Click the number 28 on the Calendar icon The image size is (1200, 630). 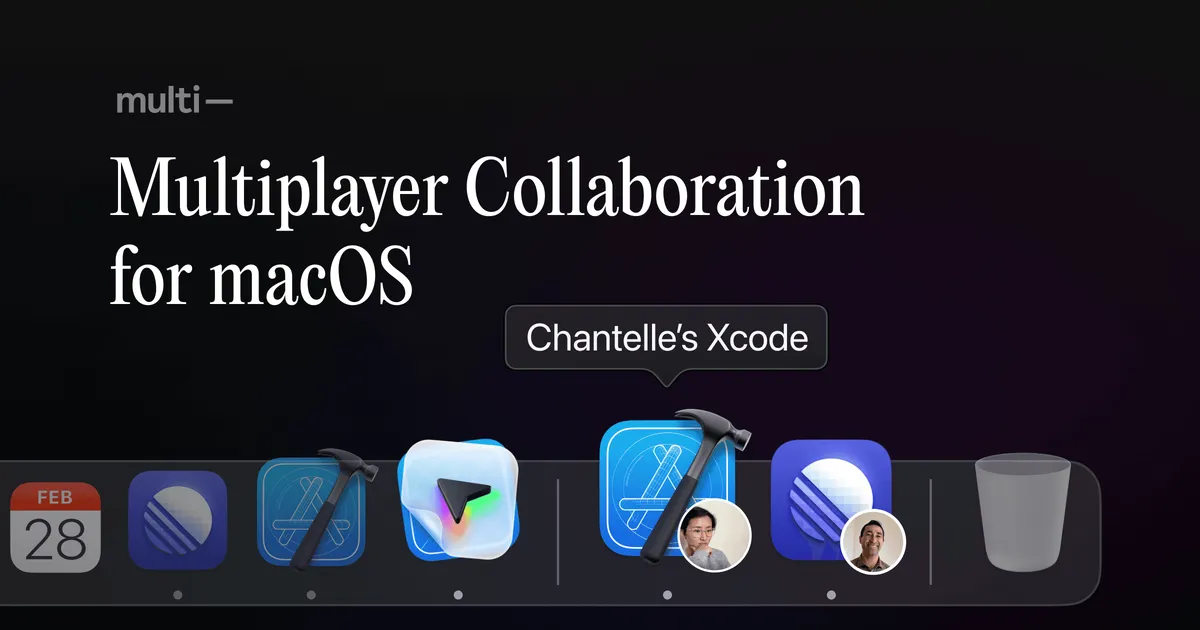point(56,536)
